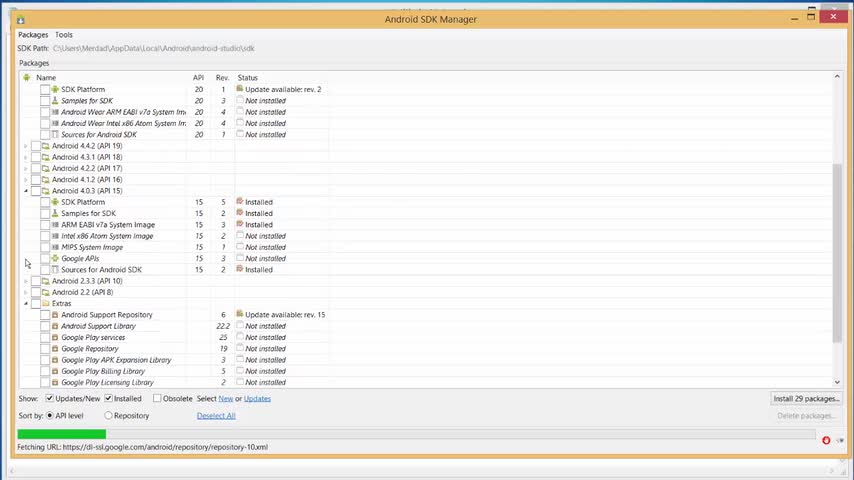Screen dimensions: 854x480
Task: Expand the Android 4.1.2 (API 16) node
Action: [26, 180]
